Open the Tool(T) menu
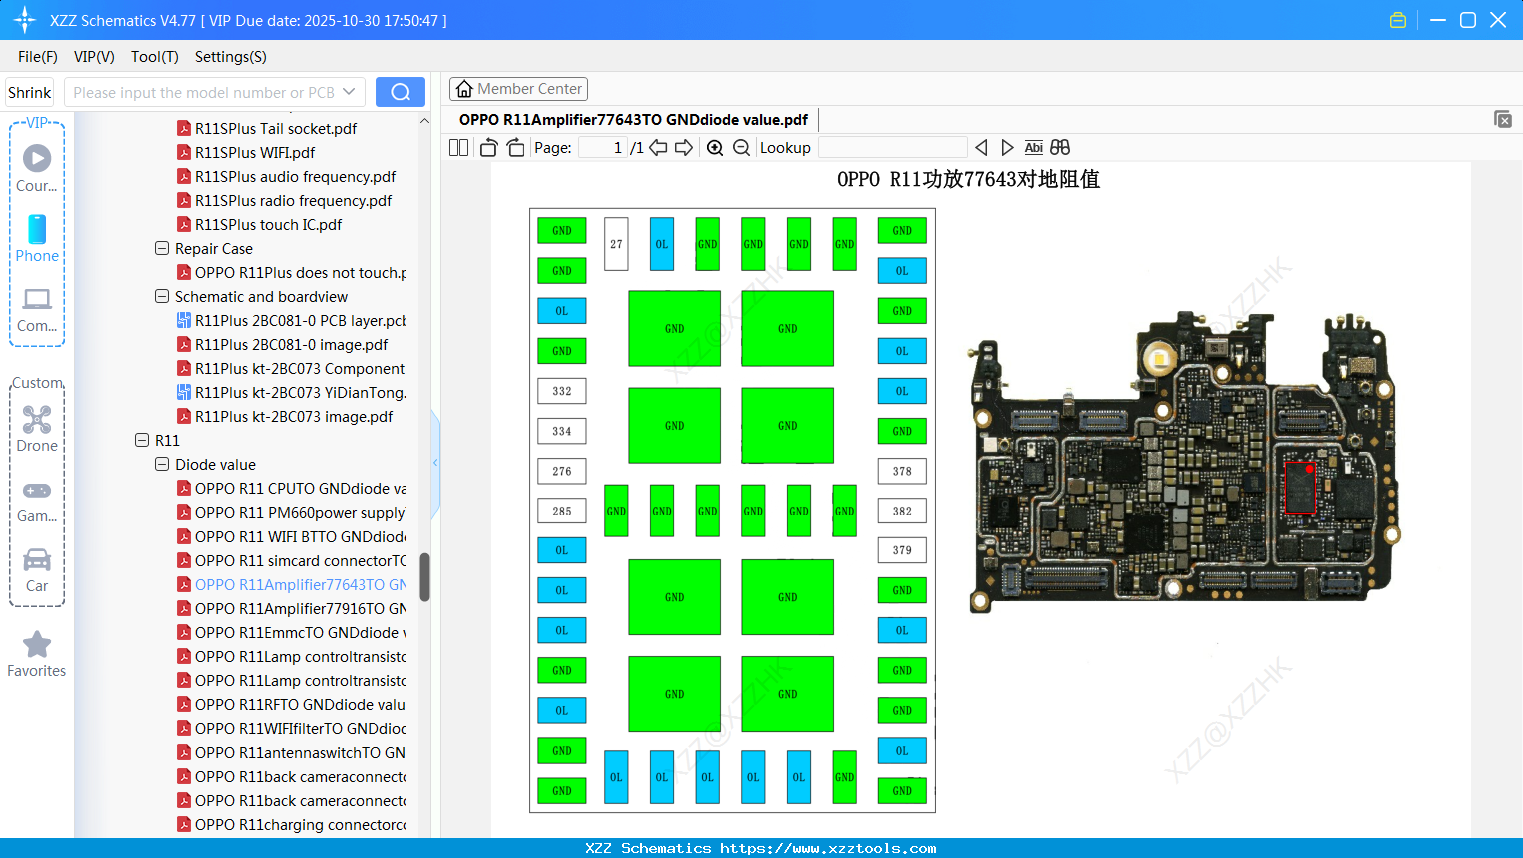The width and height of the screenshot is (1523, 858). [x=155, y=57]
